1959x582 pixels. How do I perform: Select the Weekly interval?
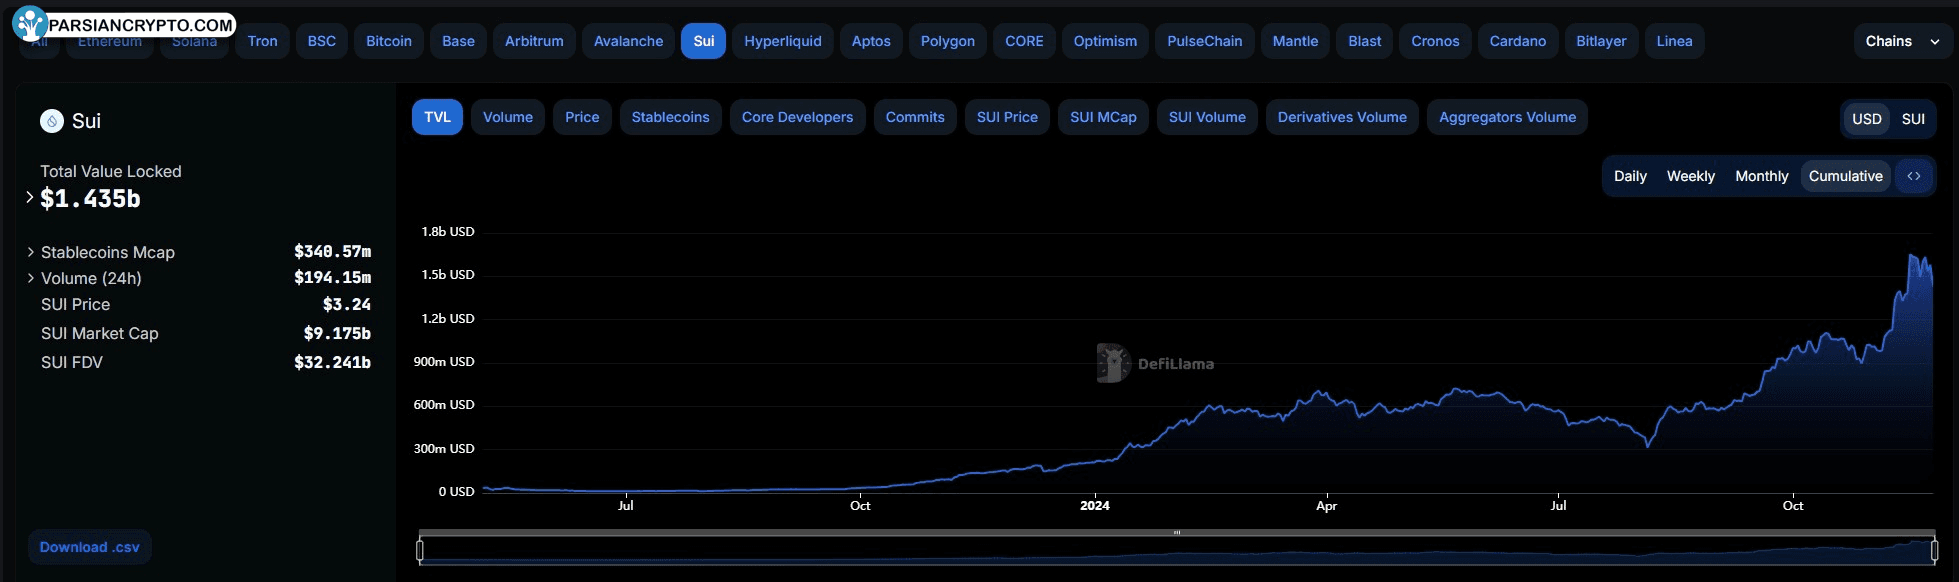(x=1690, y=176)
